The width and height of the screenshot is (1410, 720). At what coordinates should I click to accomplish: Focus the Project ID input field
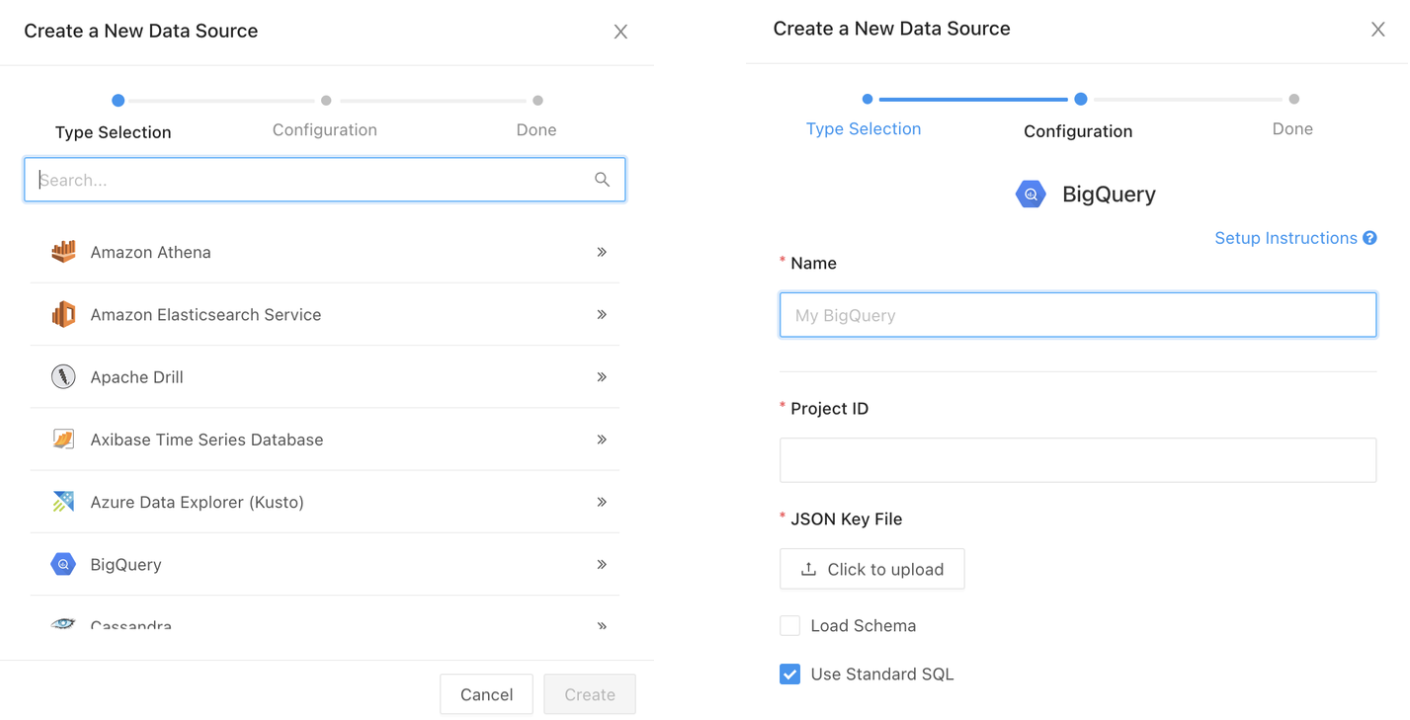pyautogui.click(x=1078, y=460)
